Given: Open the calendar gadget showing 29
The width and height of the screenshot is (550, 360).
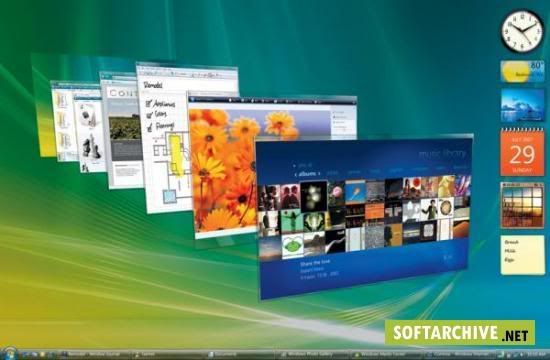Looking at the screenshot, I should point(522,152).
